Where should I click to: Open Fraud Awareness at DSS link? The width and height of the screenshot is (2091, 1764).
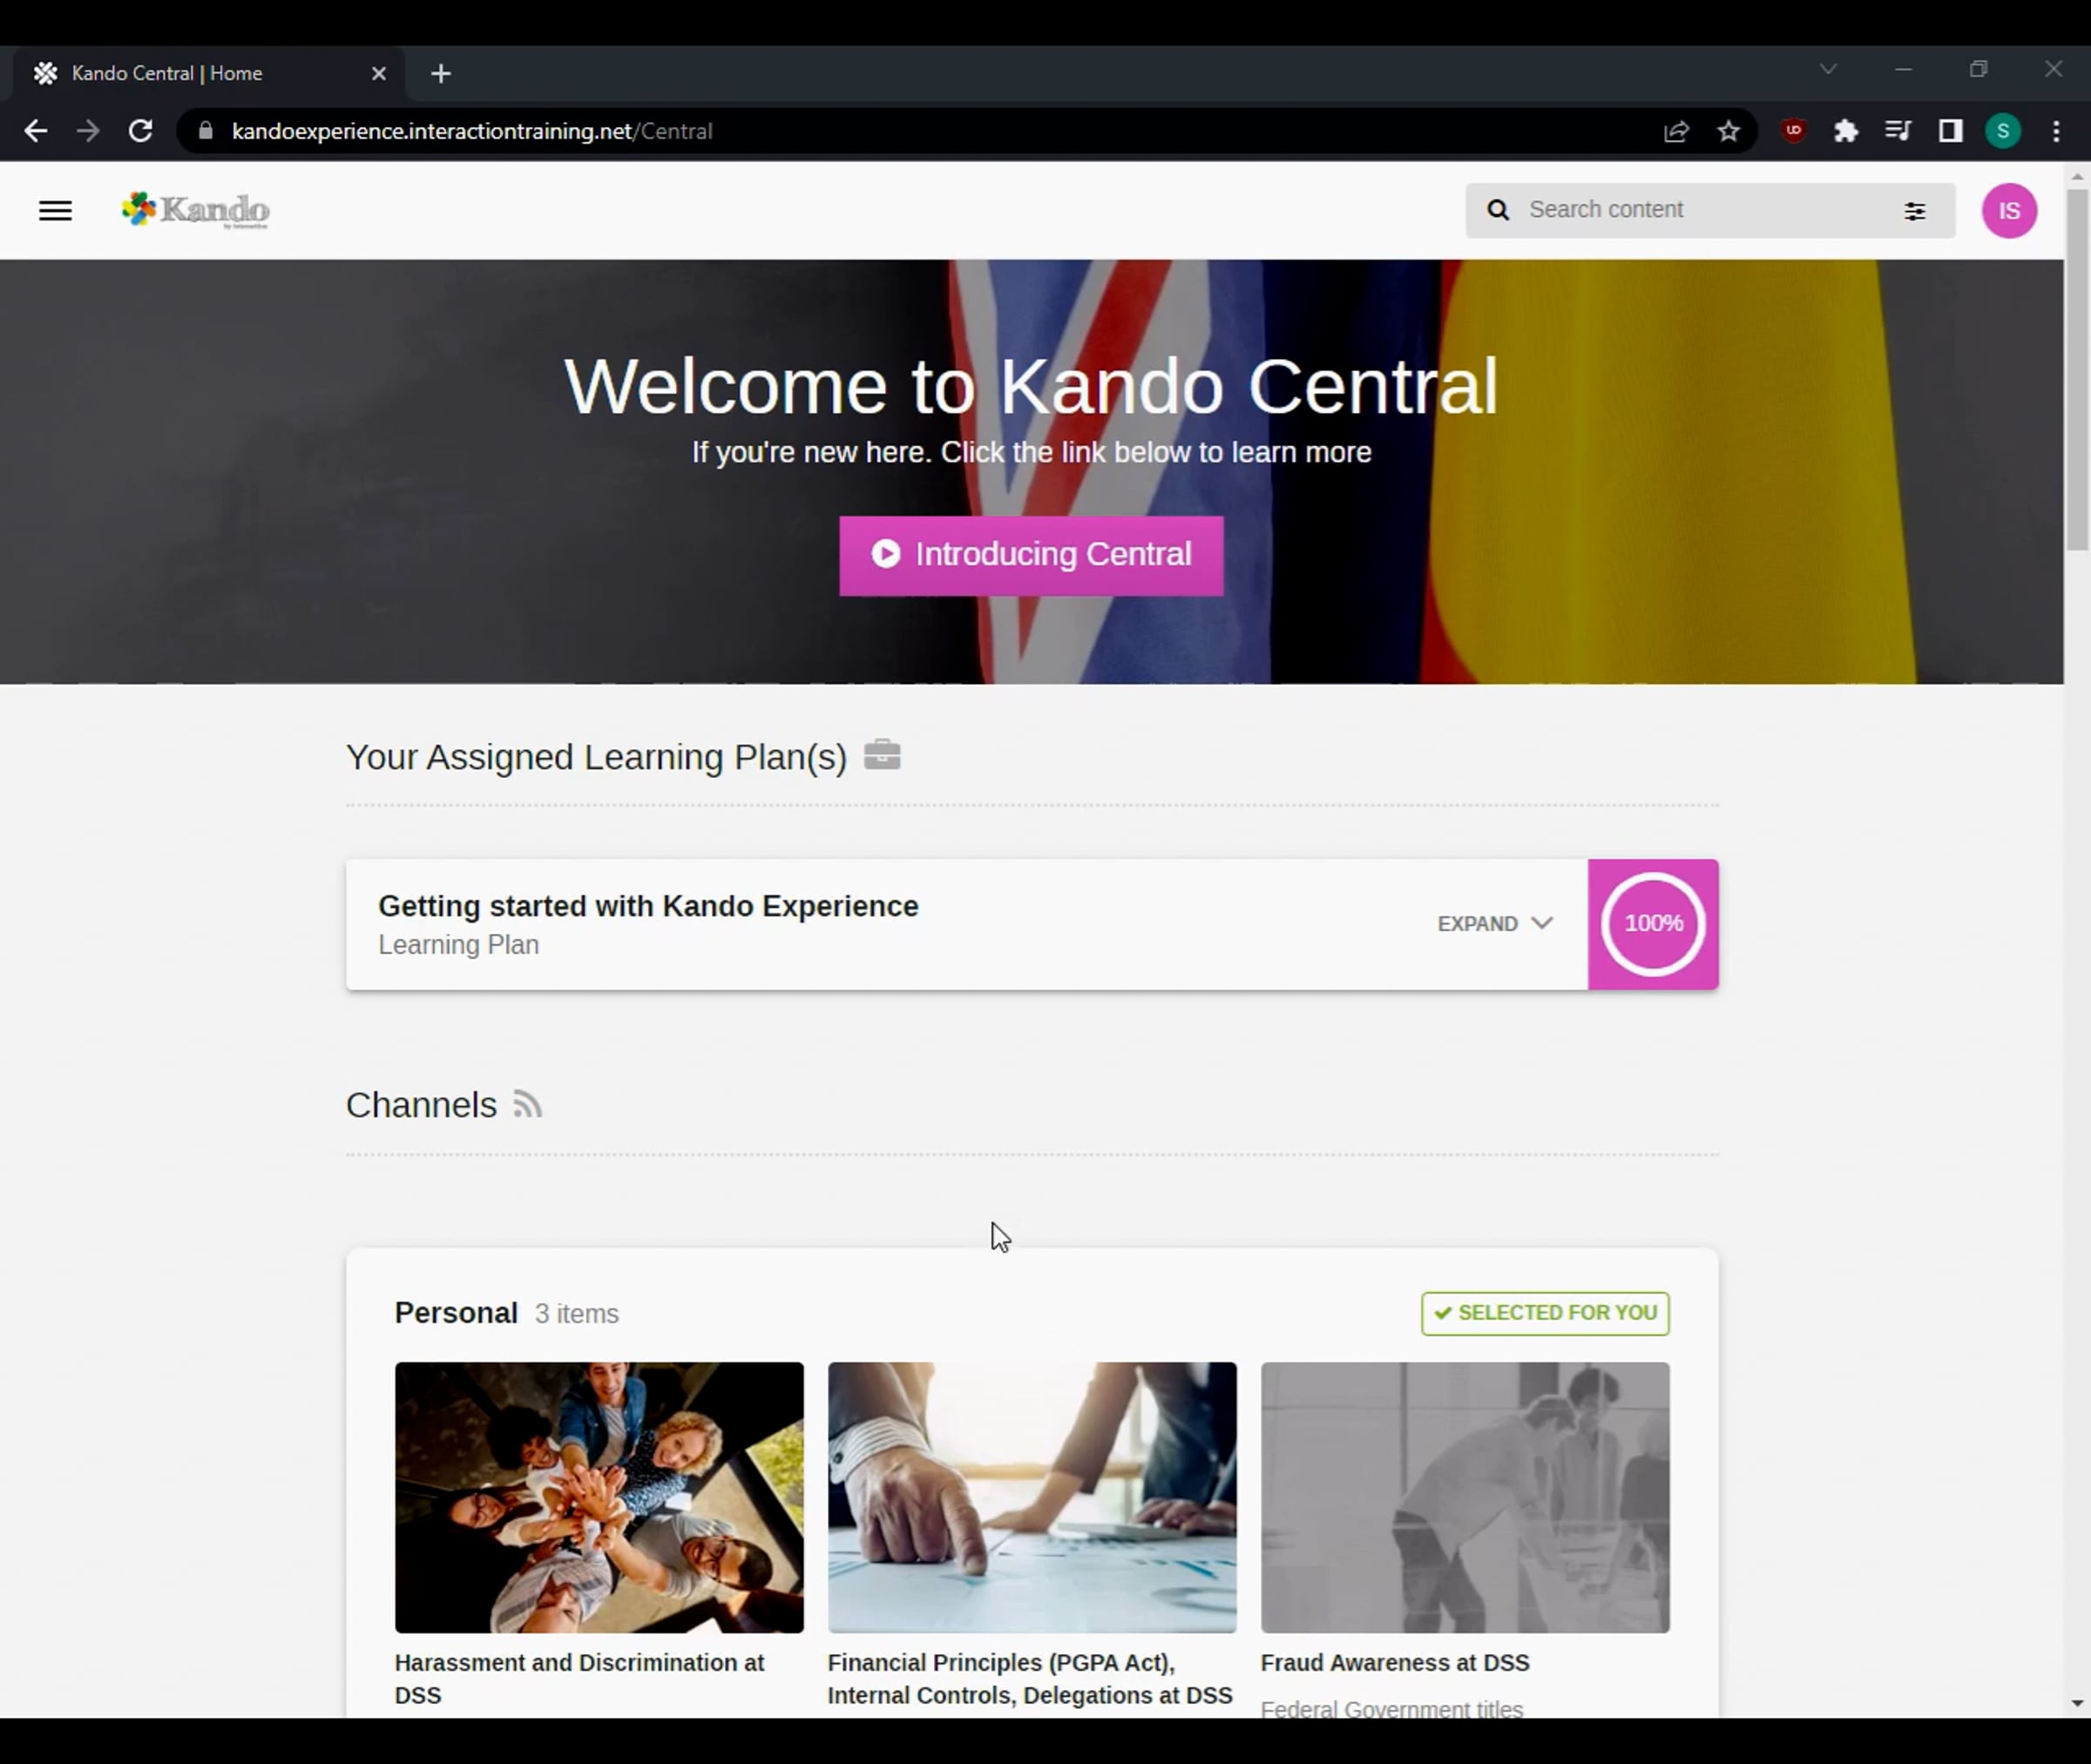[x=1394, y=1663]
